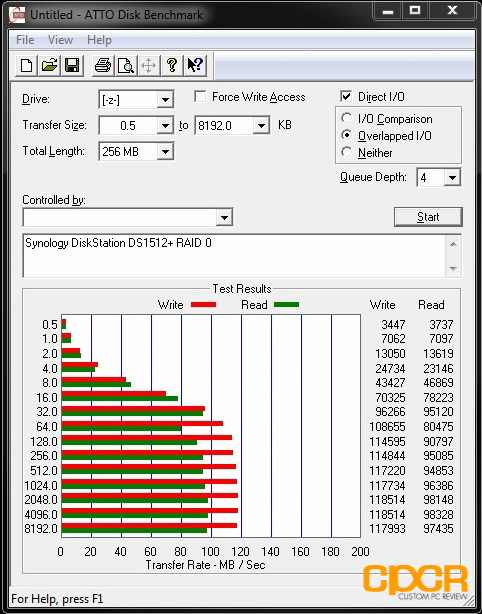Screen dimensions: 482x614
Task: Open the Queue Depth dropdown
Action: pyautogui.click(x=452, y=178)
